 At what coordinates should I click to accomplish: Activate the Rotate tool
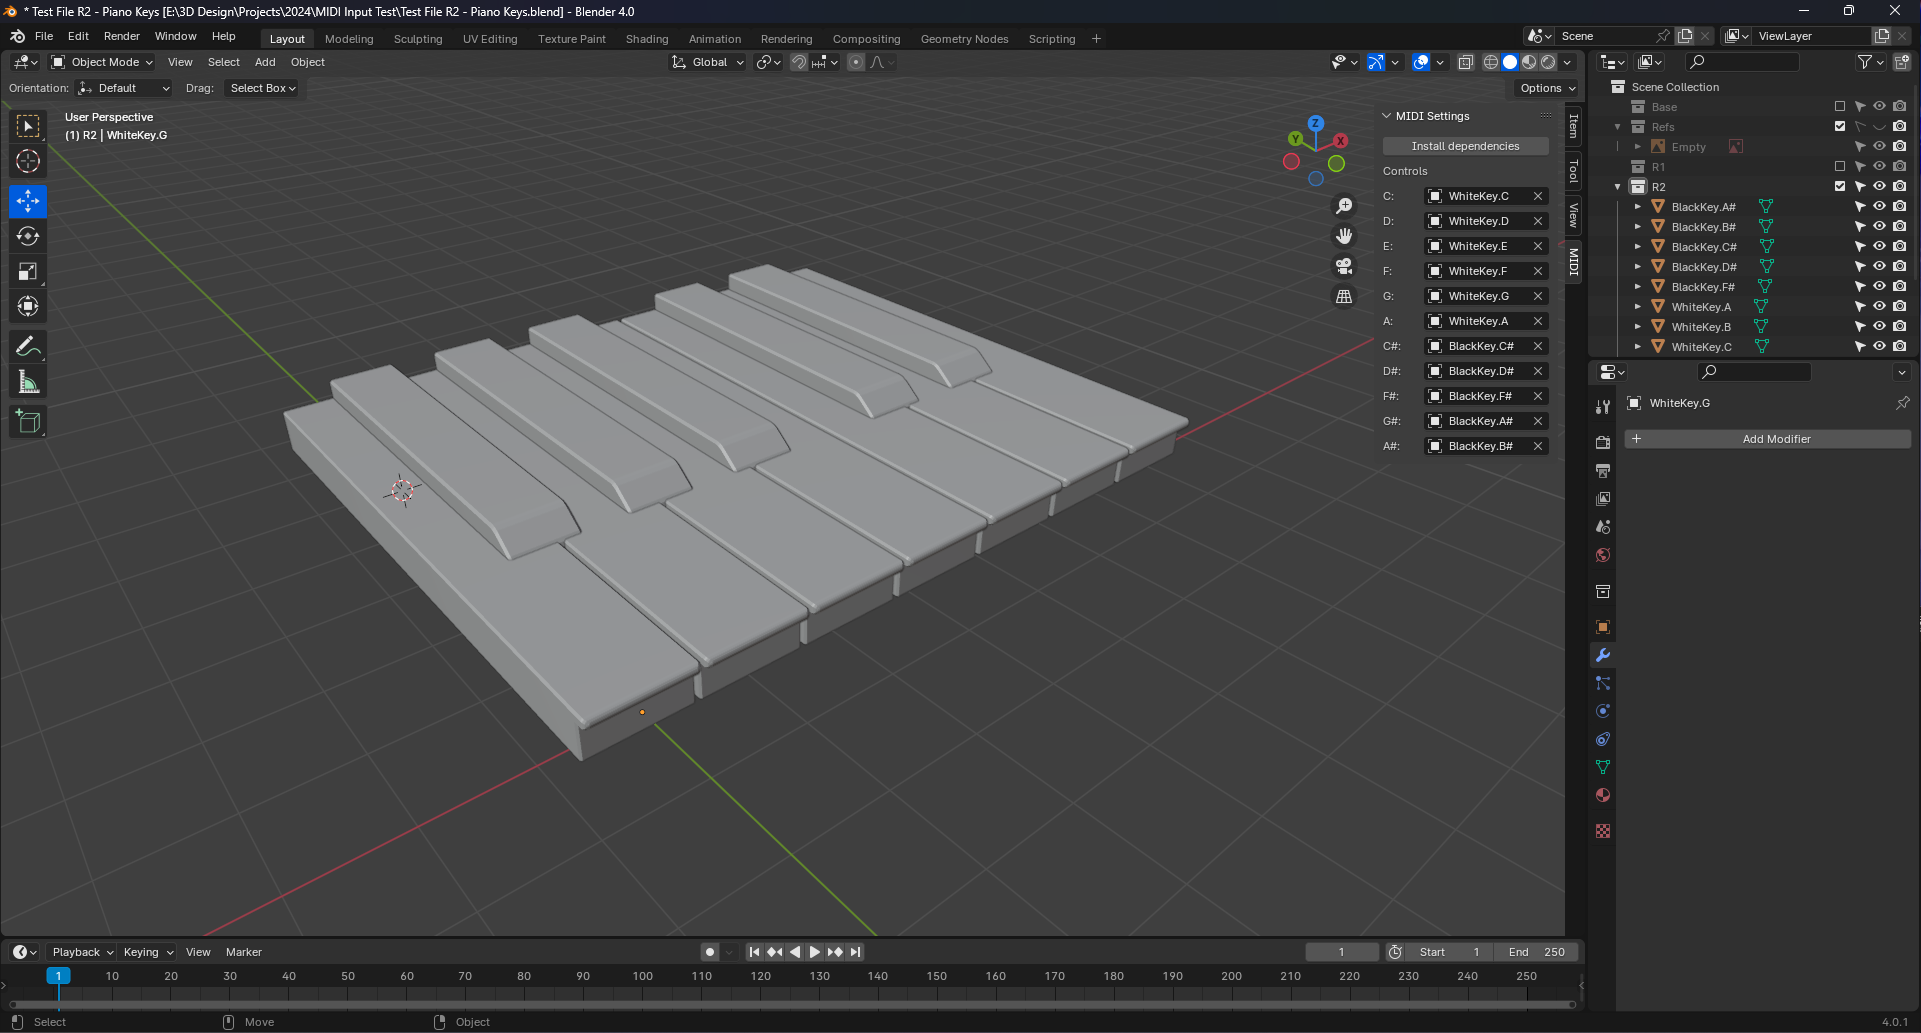pos(28,236)
